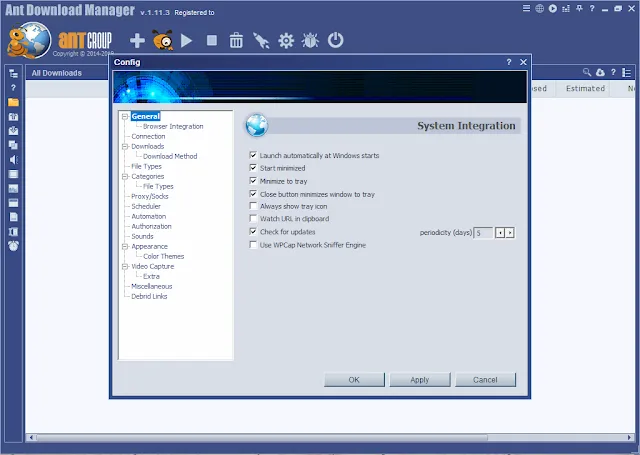This screenshot has width=640, height=455.
Task: Collapse the Downloads tree node
Action: click(x=125, y=146)
